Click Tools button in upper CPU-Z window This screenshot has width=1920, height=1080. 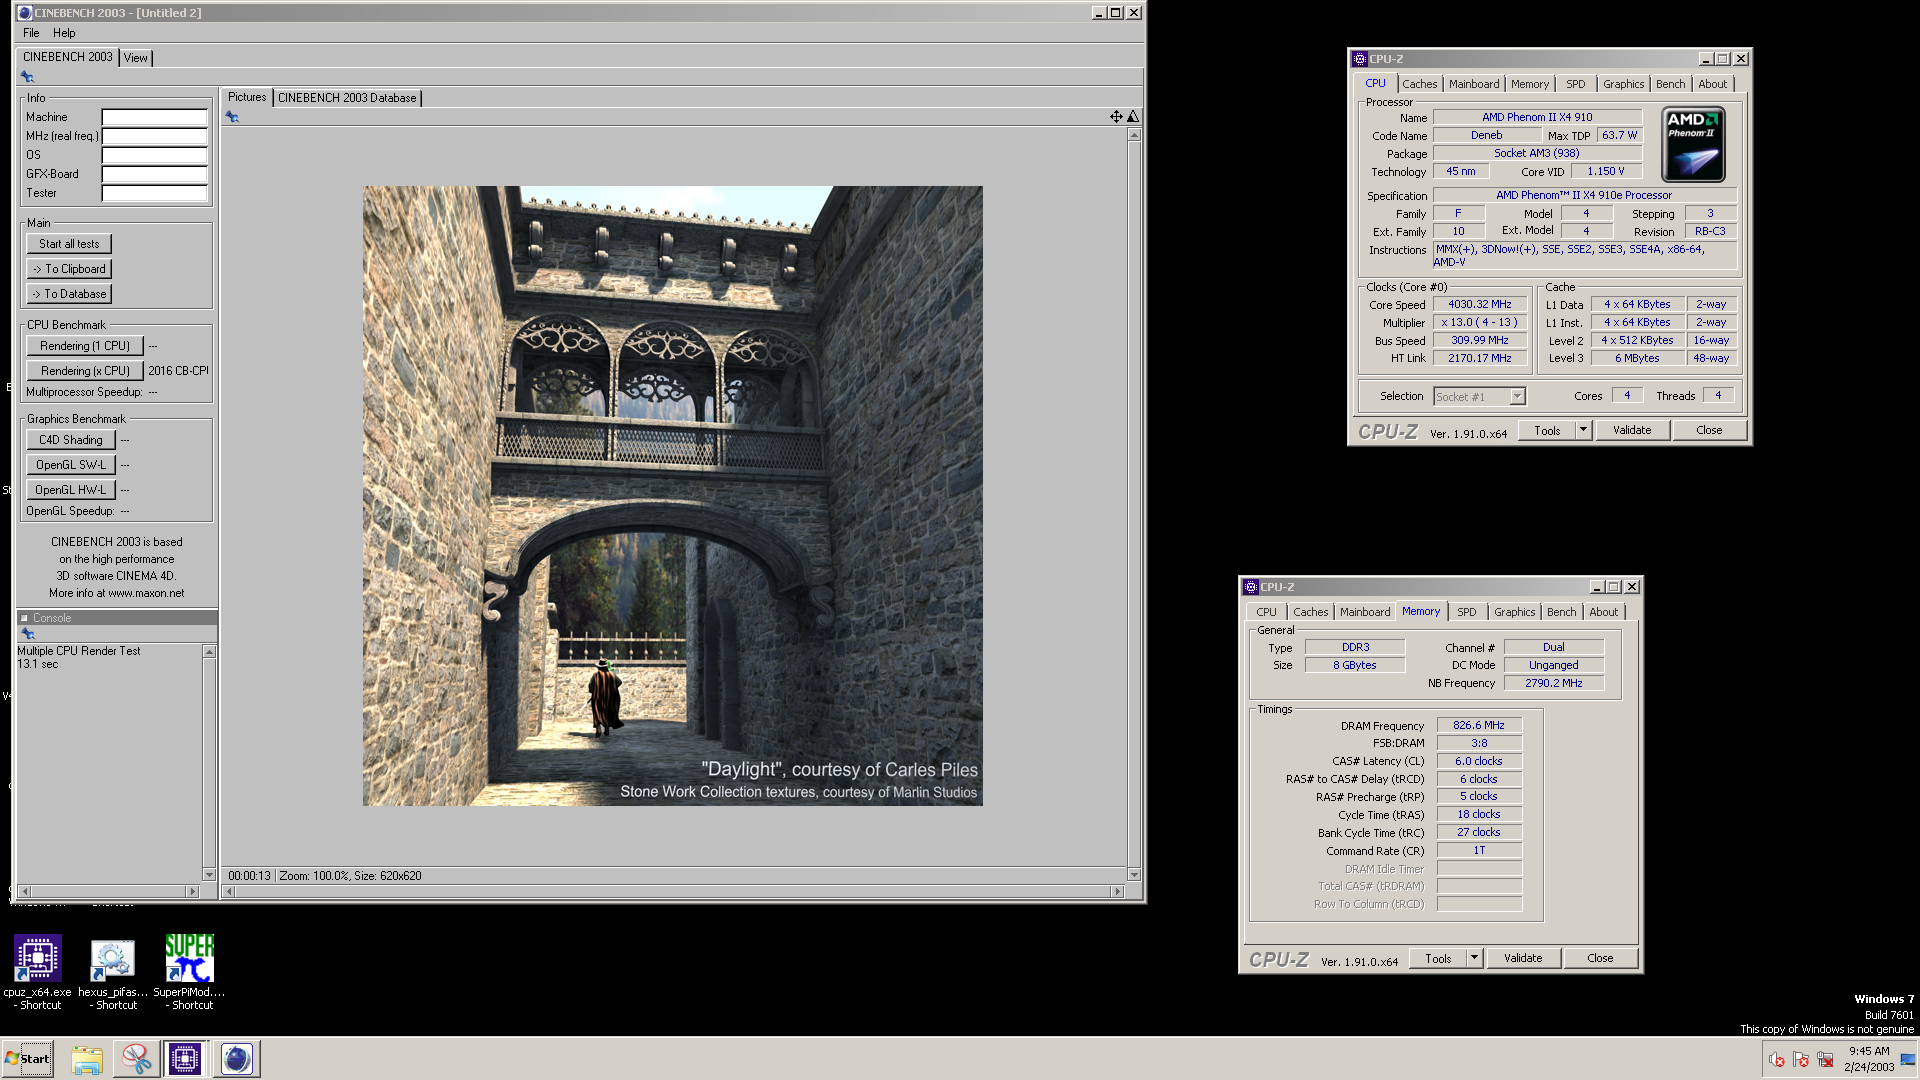tap(1547, 430)
